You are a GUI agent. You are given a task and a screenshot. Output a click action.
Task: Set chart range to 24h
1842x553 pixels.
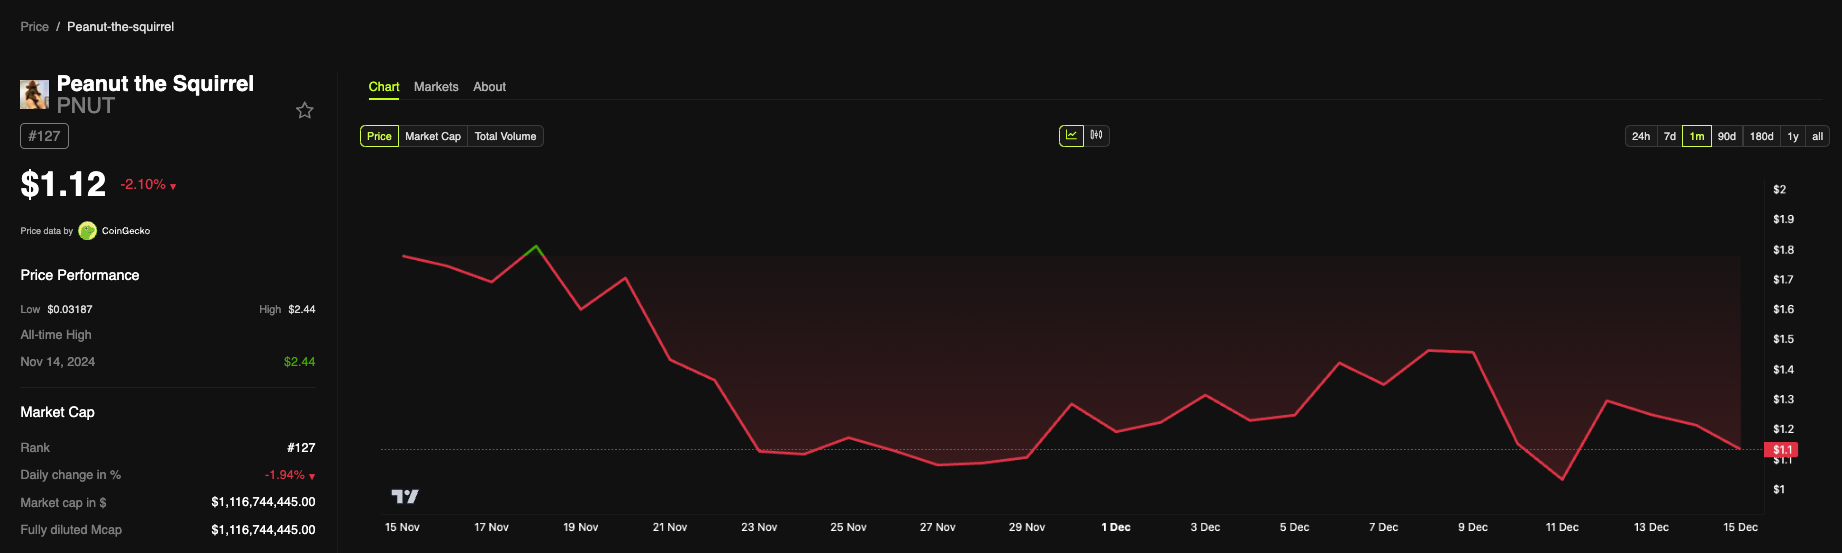tap(1641, 136)
